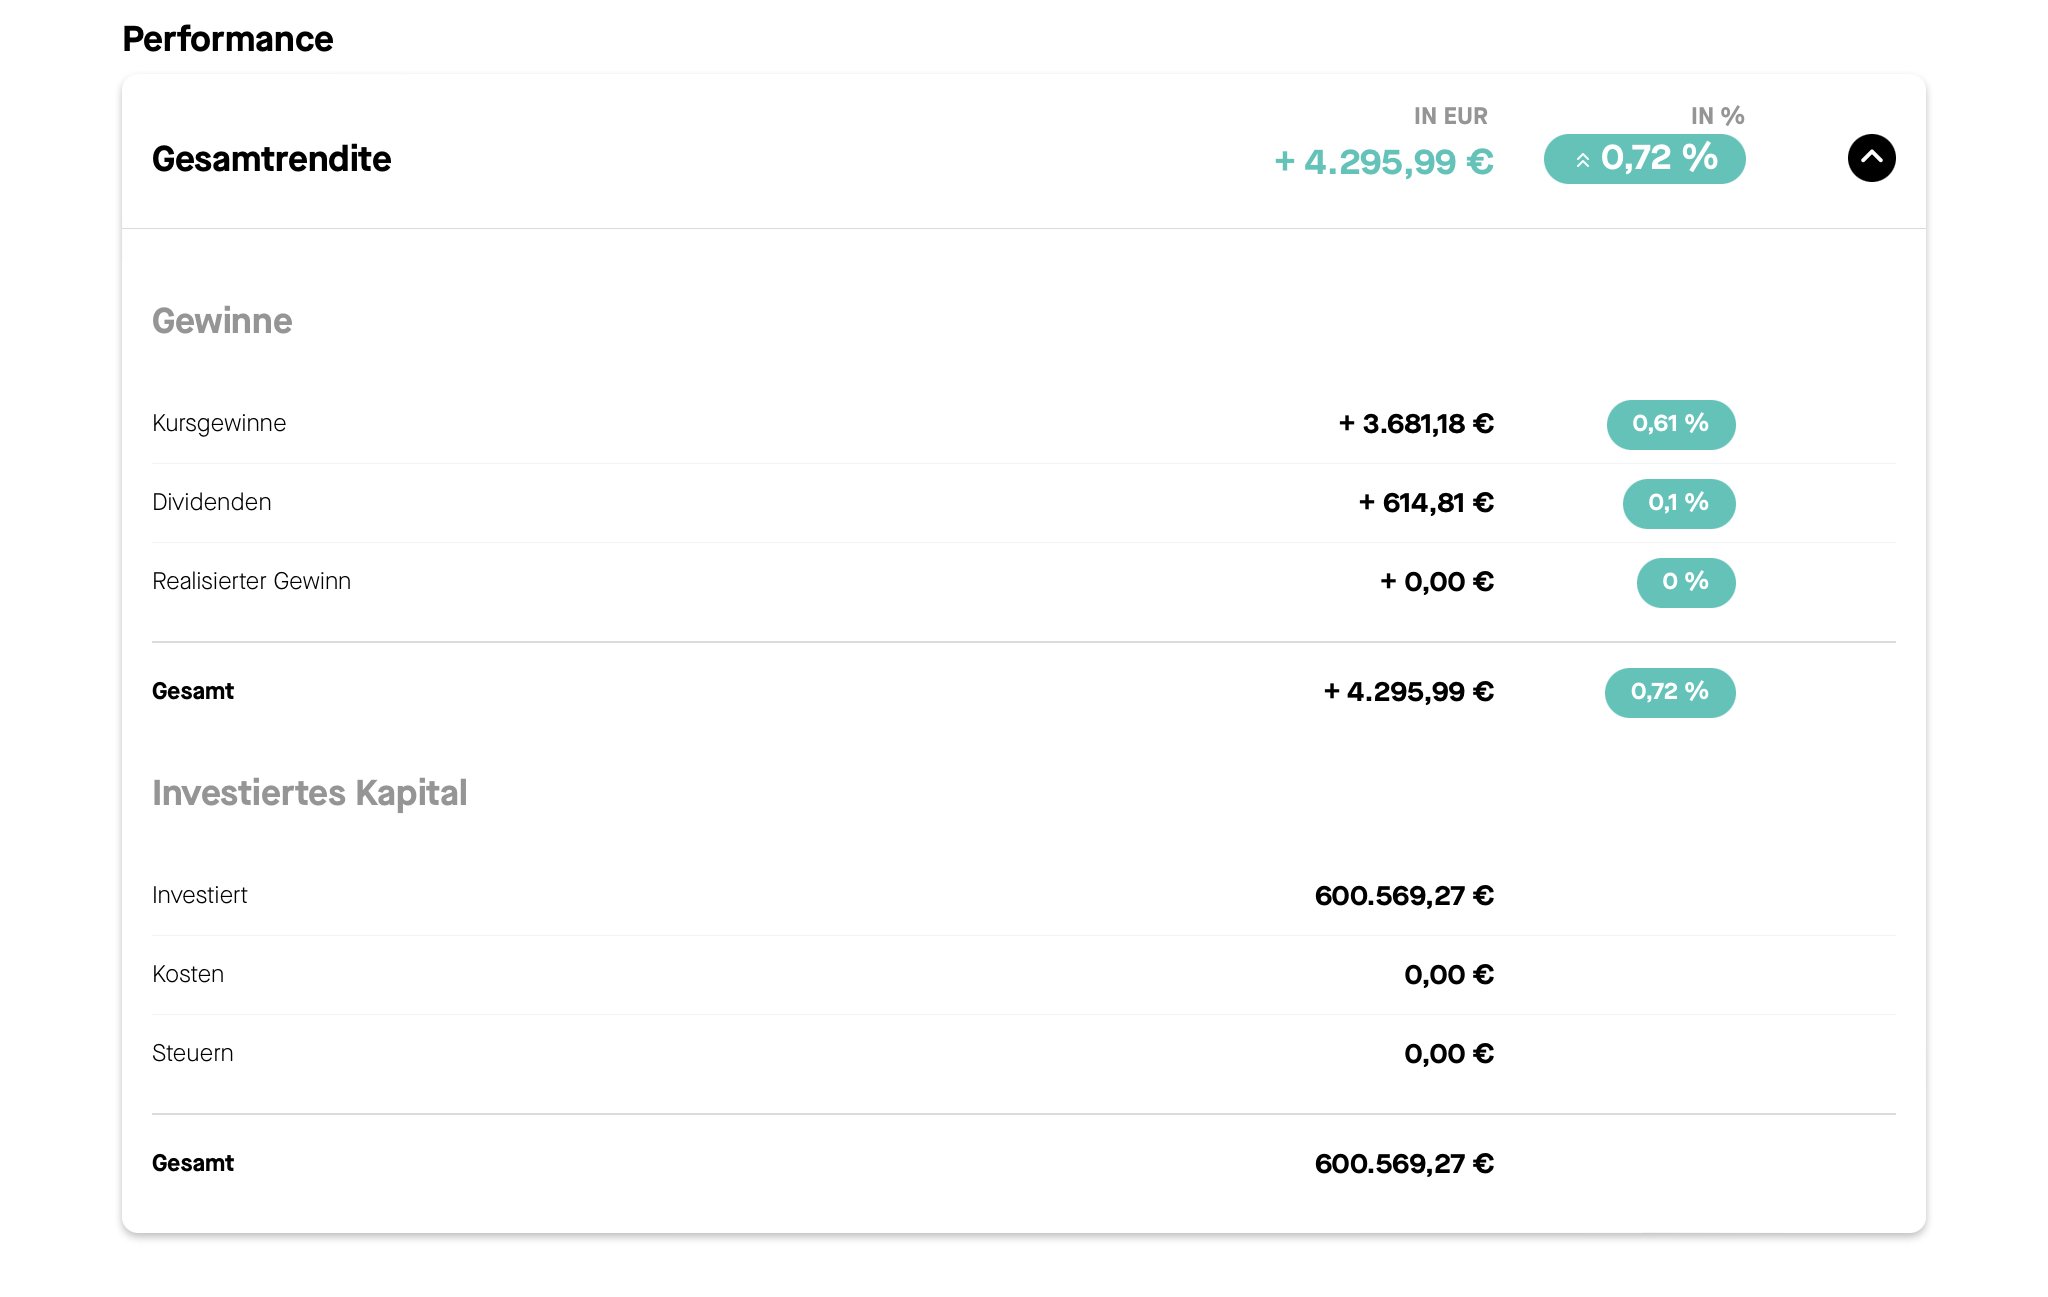Image resolution: width=2048 pixels, height=1297 pixels.
Task: Click the Gesamtrendite title
Action: [271, 159]
